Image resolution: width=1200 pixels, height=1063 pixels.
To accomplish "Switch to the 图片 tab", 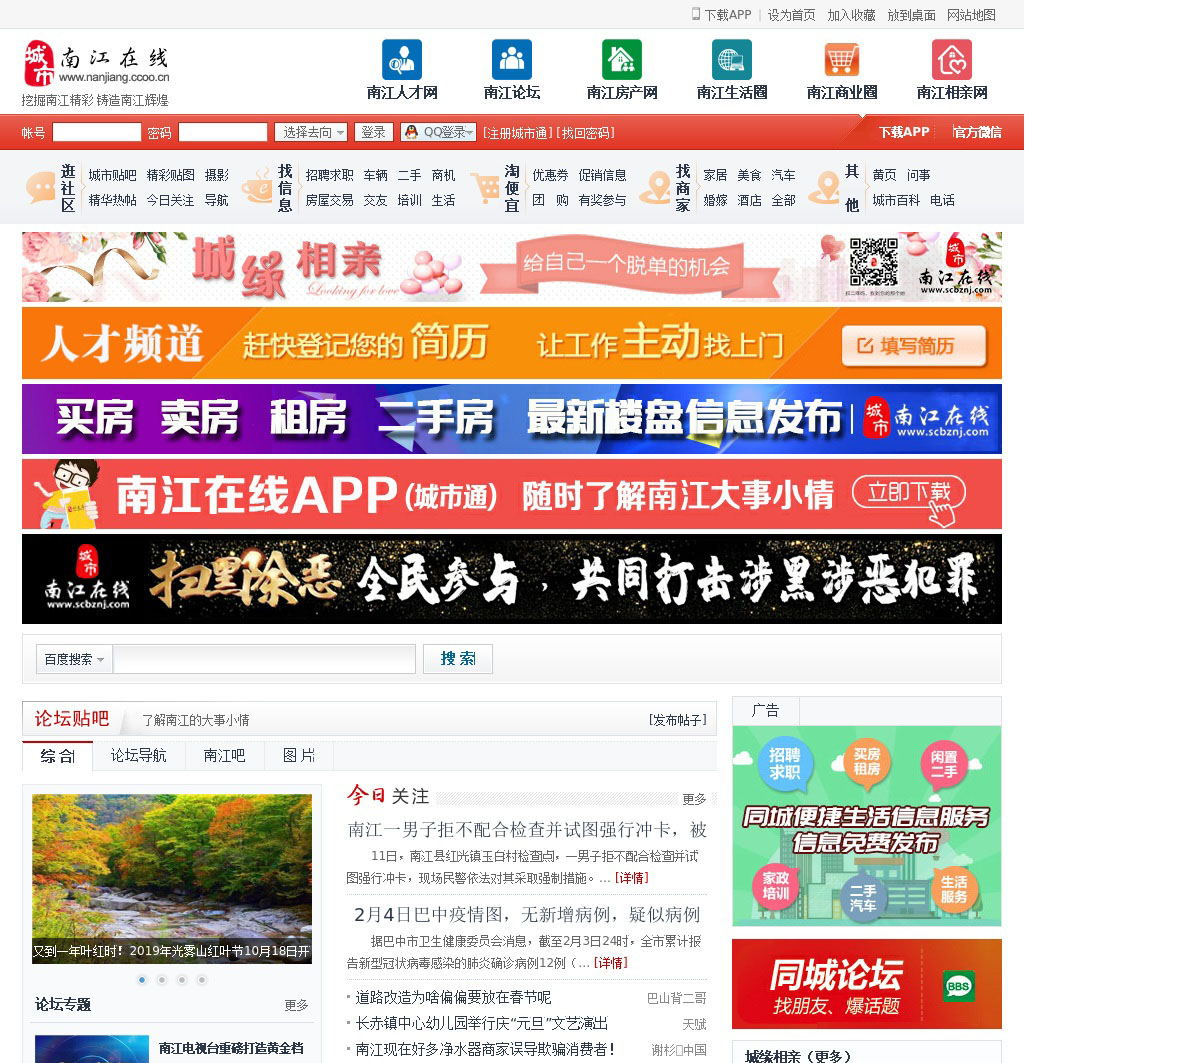I will (298, 756).
